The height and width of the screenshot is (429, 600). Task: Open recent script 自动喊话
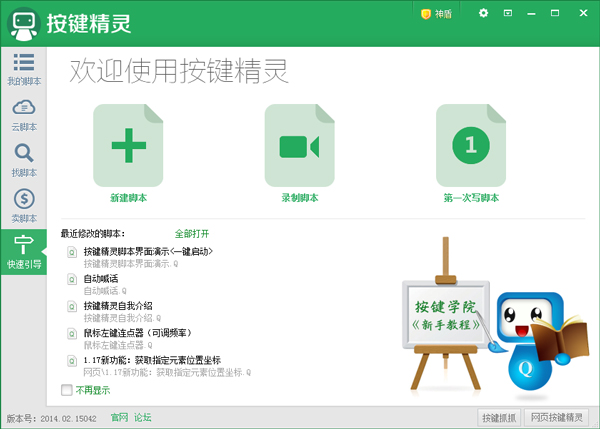[x=101, y=279]
